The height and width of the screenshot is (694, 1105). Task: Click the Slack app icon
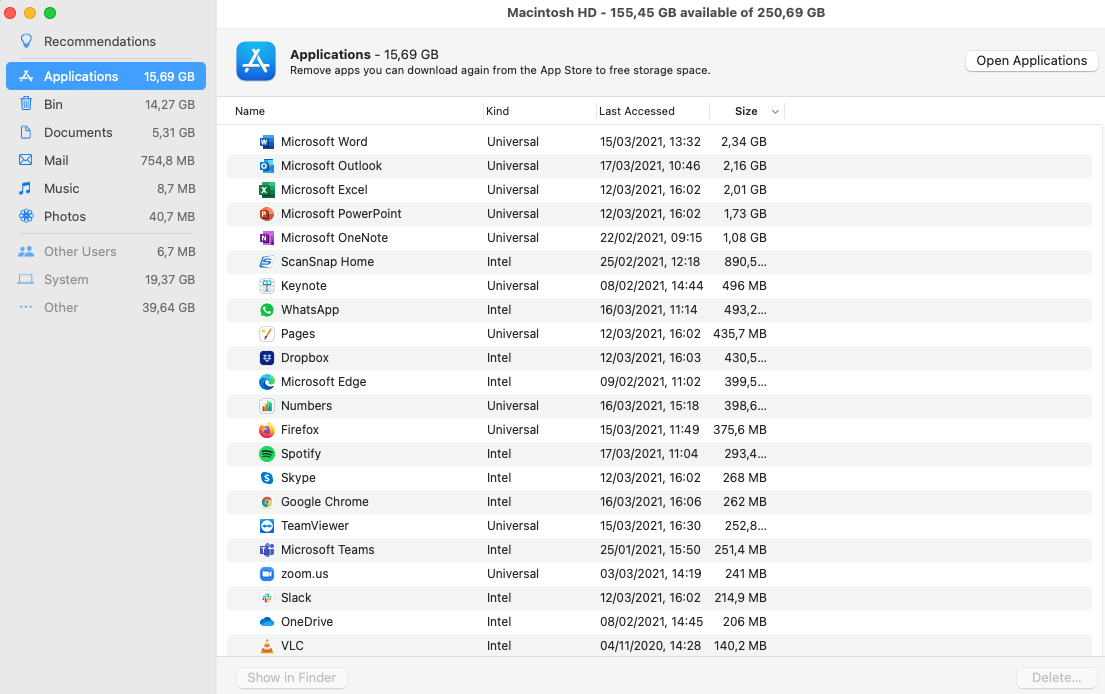click(266, 597)
